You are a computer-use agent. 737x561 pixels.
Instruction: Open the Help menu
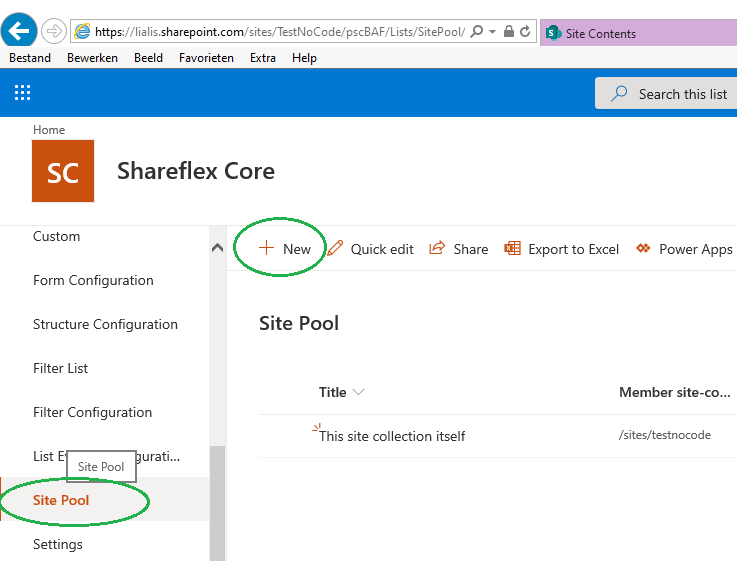[304, 58]
